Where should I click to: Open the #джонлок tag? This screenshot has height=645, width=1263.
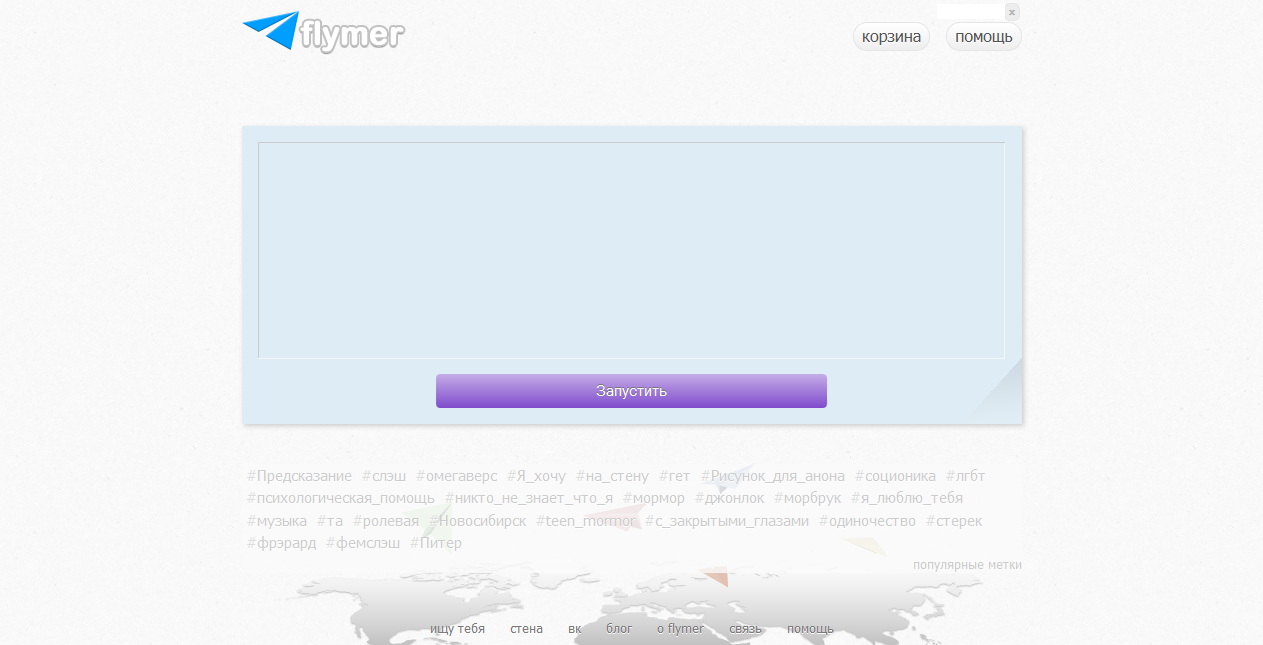point(729,498)
